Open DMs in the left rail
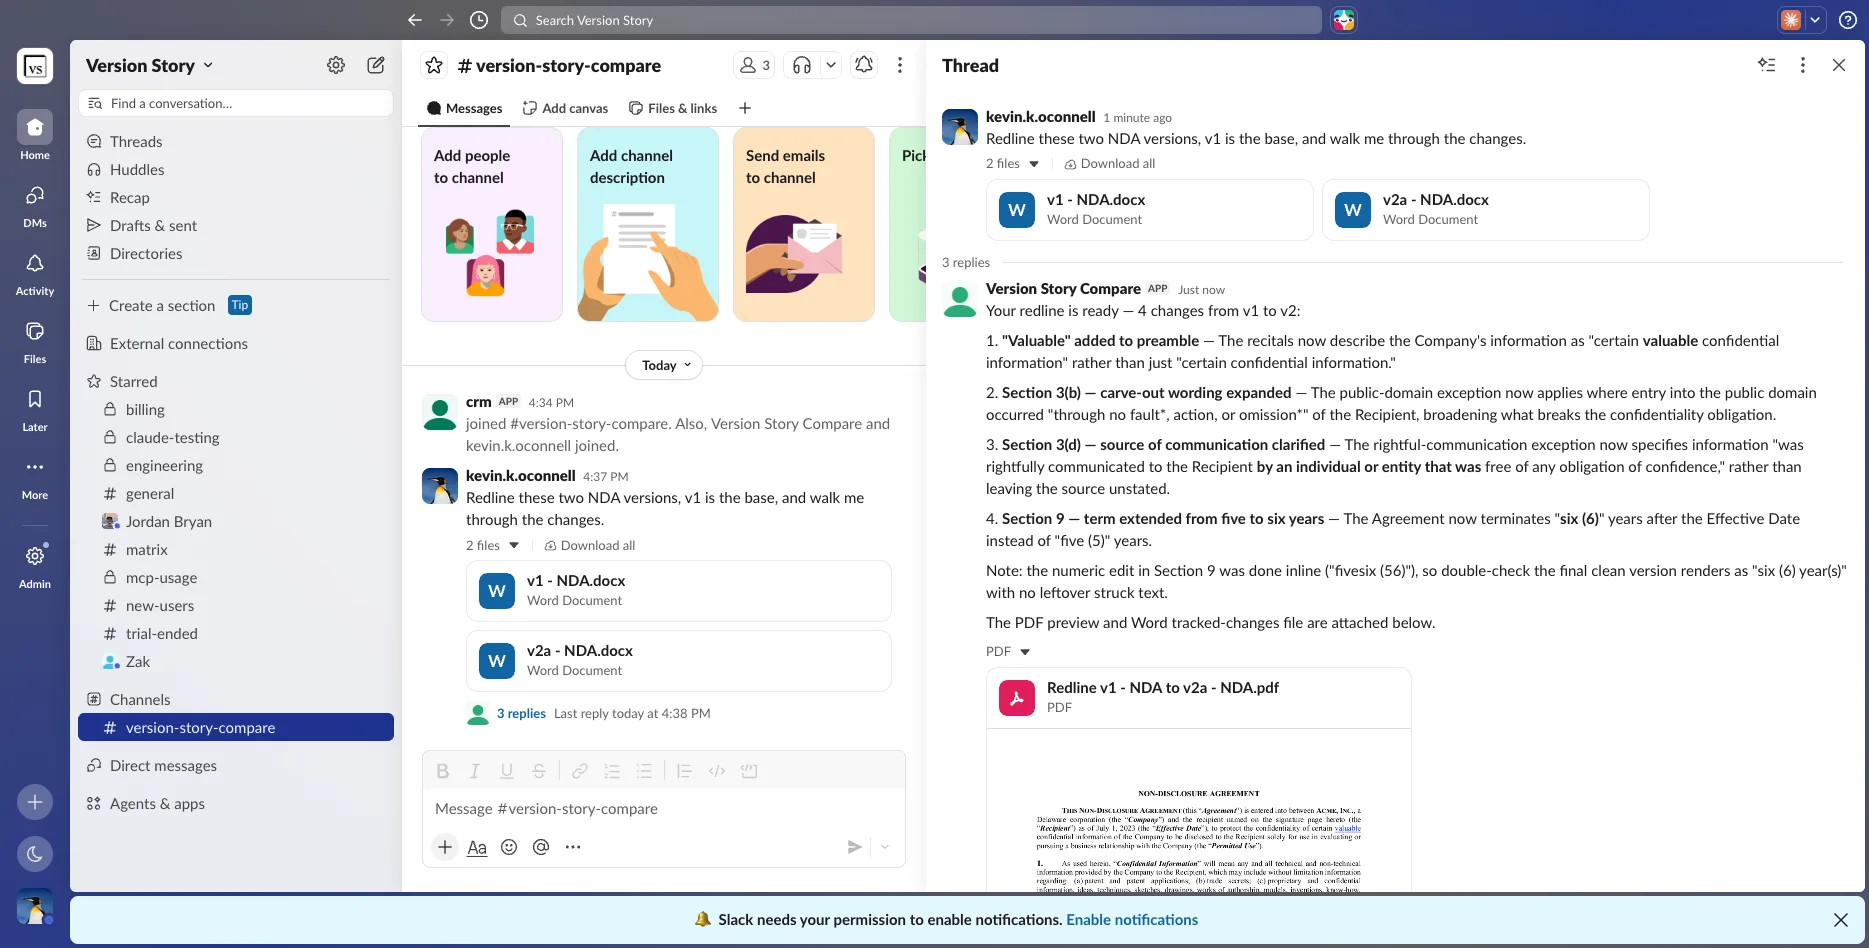The height and width of the screenshot is (948, 1869). 35,204
